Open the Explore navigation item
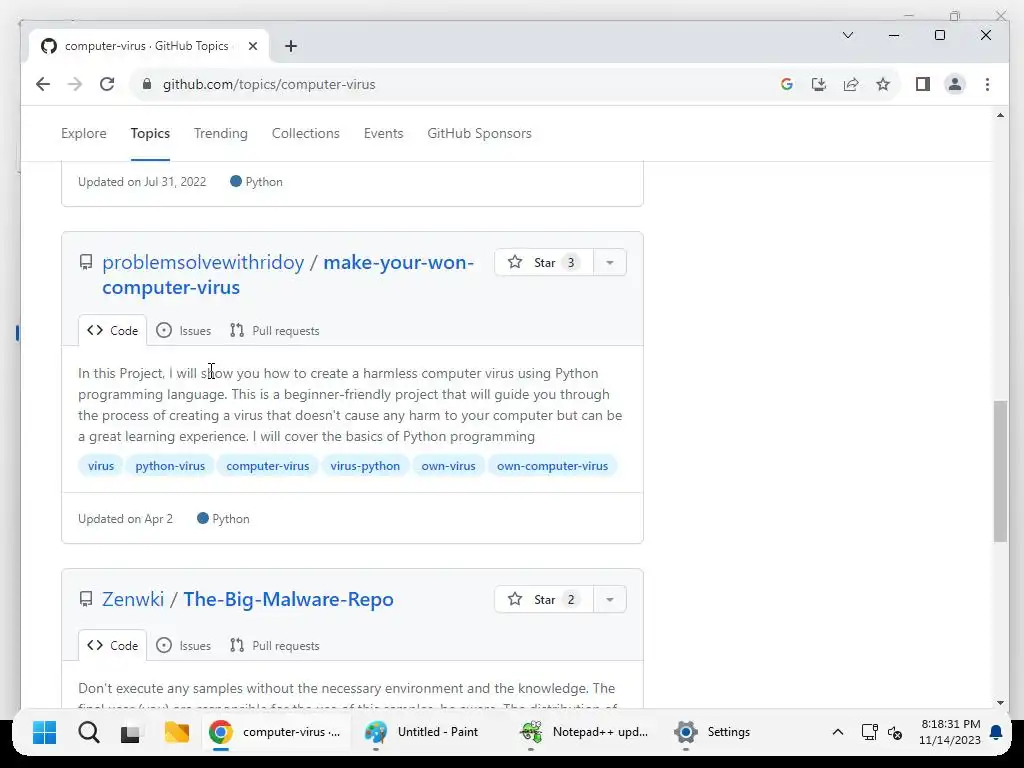Viewport: 1024px width, 768px height. (x=84, y=133)
